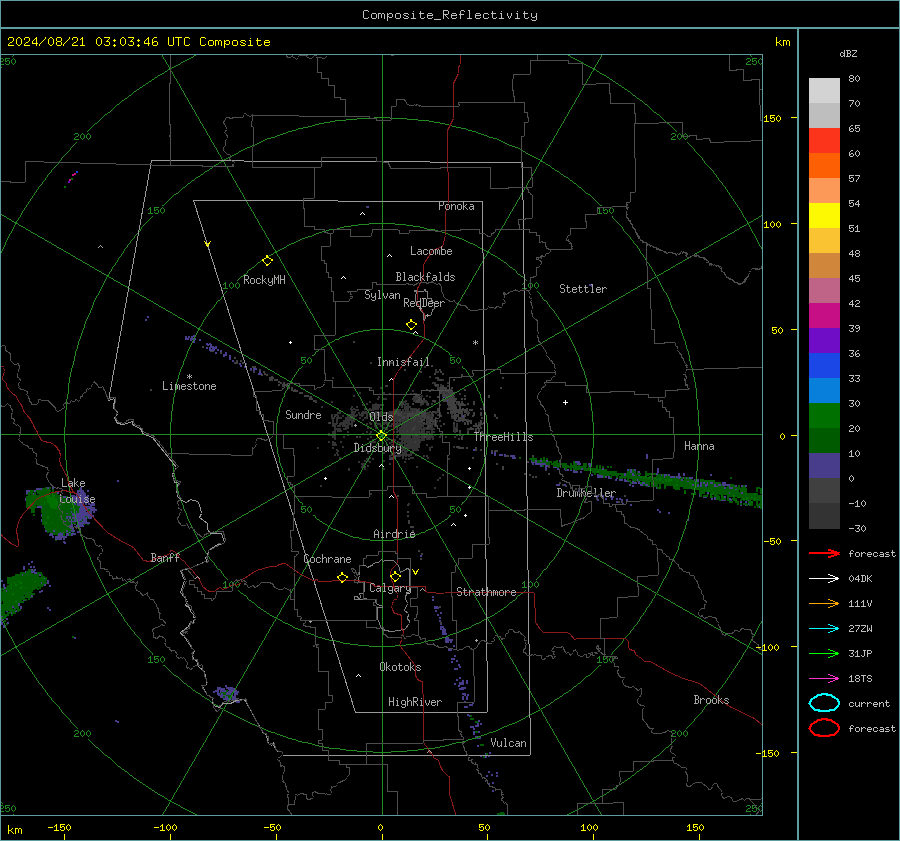Click the dBZ legend heading
Screen dimensions: 900x841
click(848, 54)
